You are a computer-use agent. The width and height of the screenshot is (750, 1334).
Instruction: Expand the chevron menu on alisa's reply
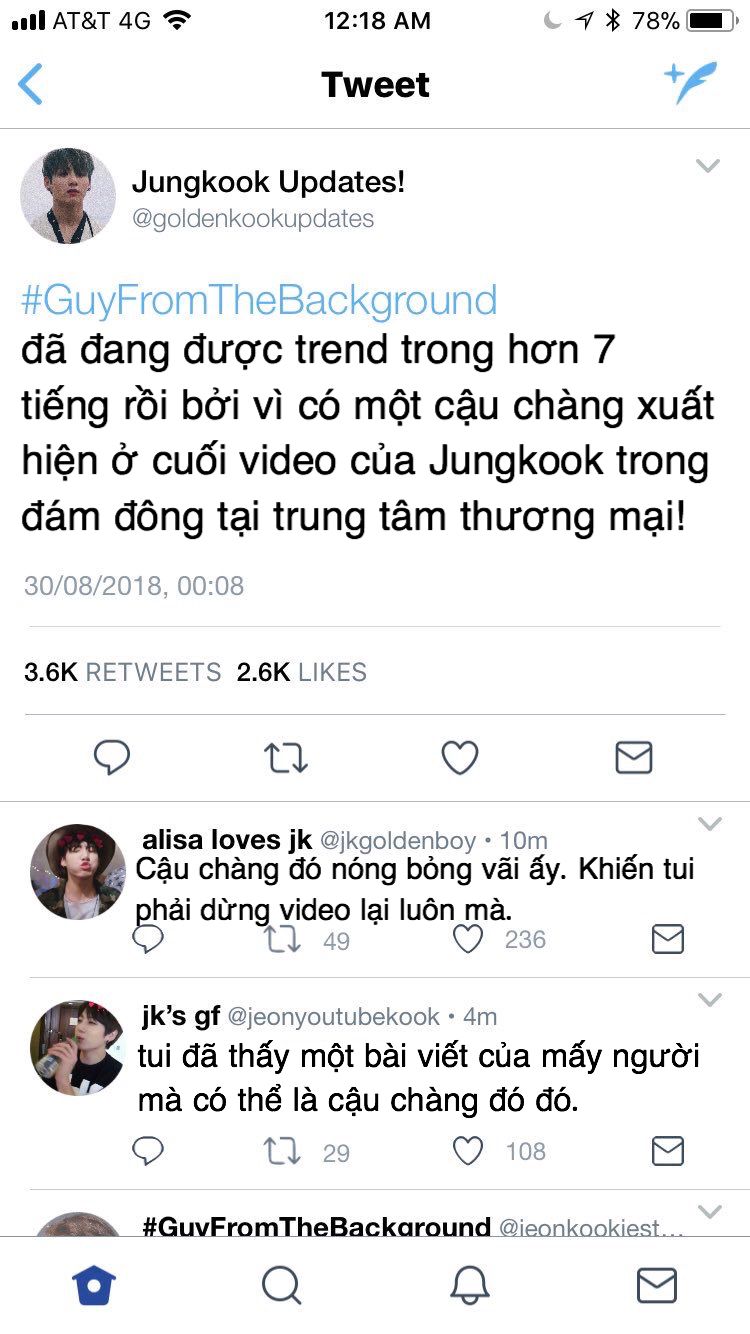coord(709,824)
